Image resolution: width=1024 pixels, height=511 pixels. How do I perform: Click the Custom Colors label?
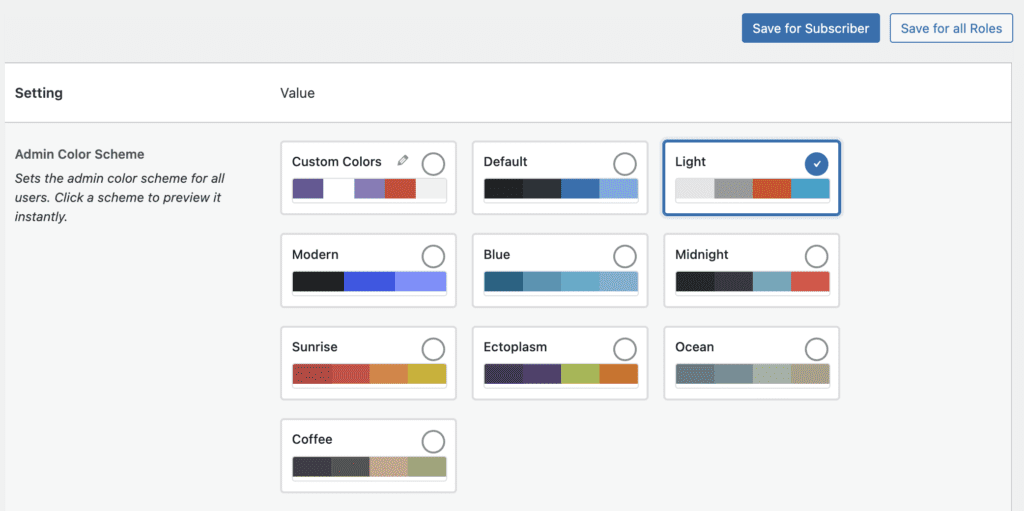336,161
